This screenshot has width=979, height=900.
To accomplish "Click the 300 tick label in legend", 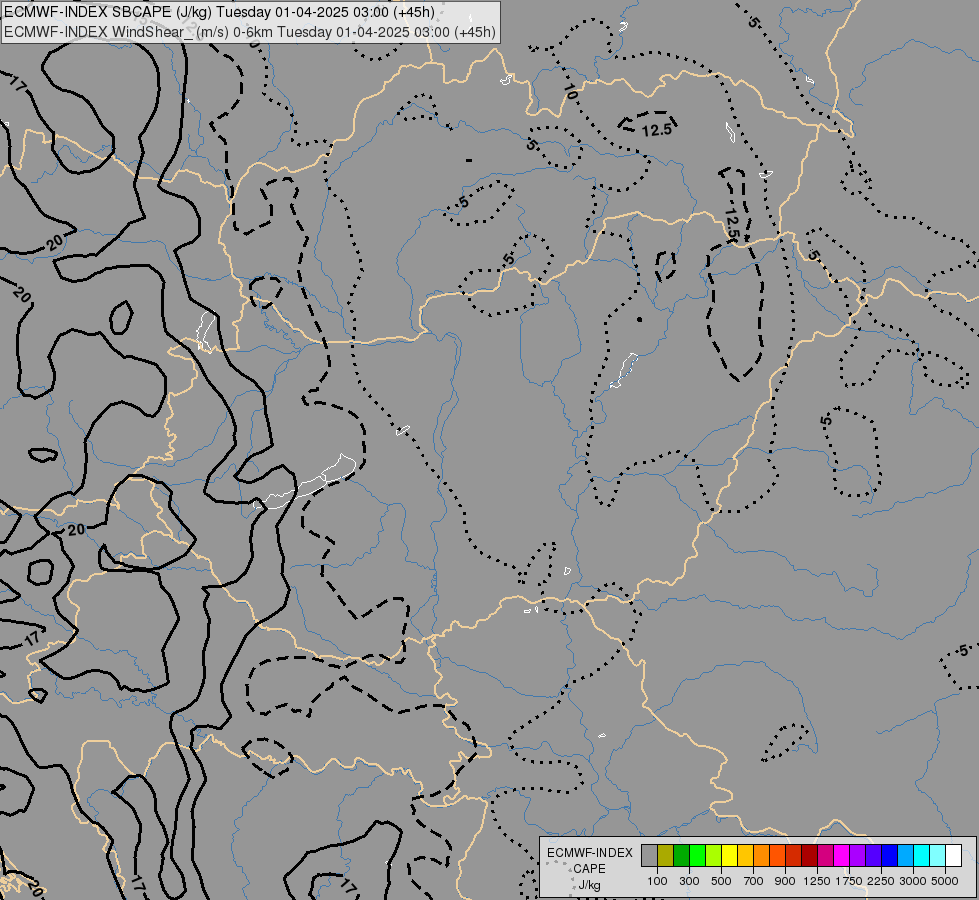I will 689,881.
